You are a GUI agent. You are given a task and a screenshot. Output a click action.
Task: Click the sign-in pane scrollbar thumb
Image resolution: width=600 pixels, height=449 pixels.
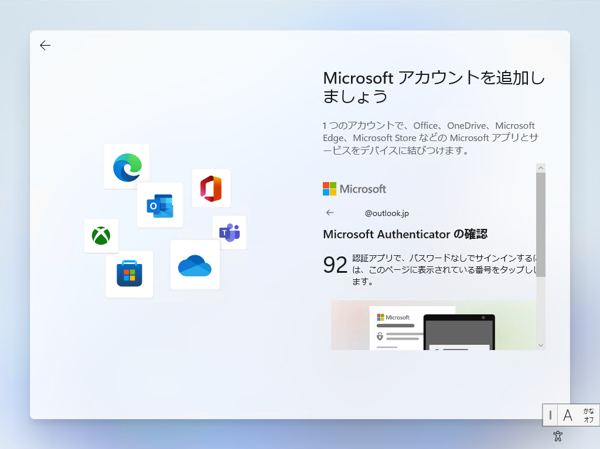[541, 225]
